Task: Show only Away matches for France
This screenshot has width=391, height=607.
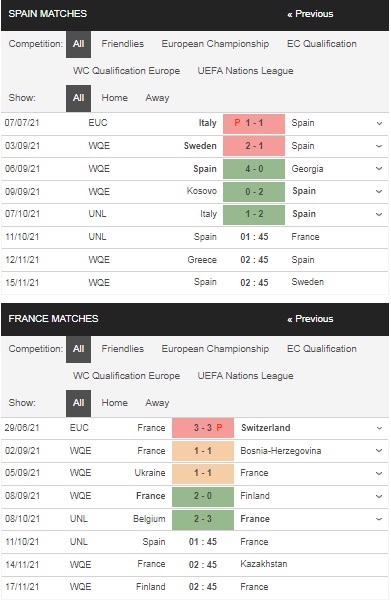Action: [157, 403]
